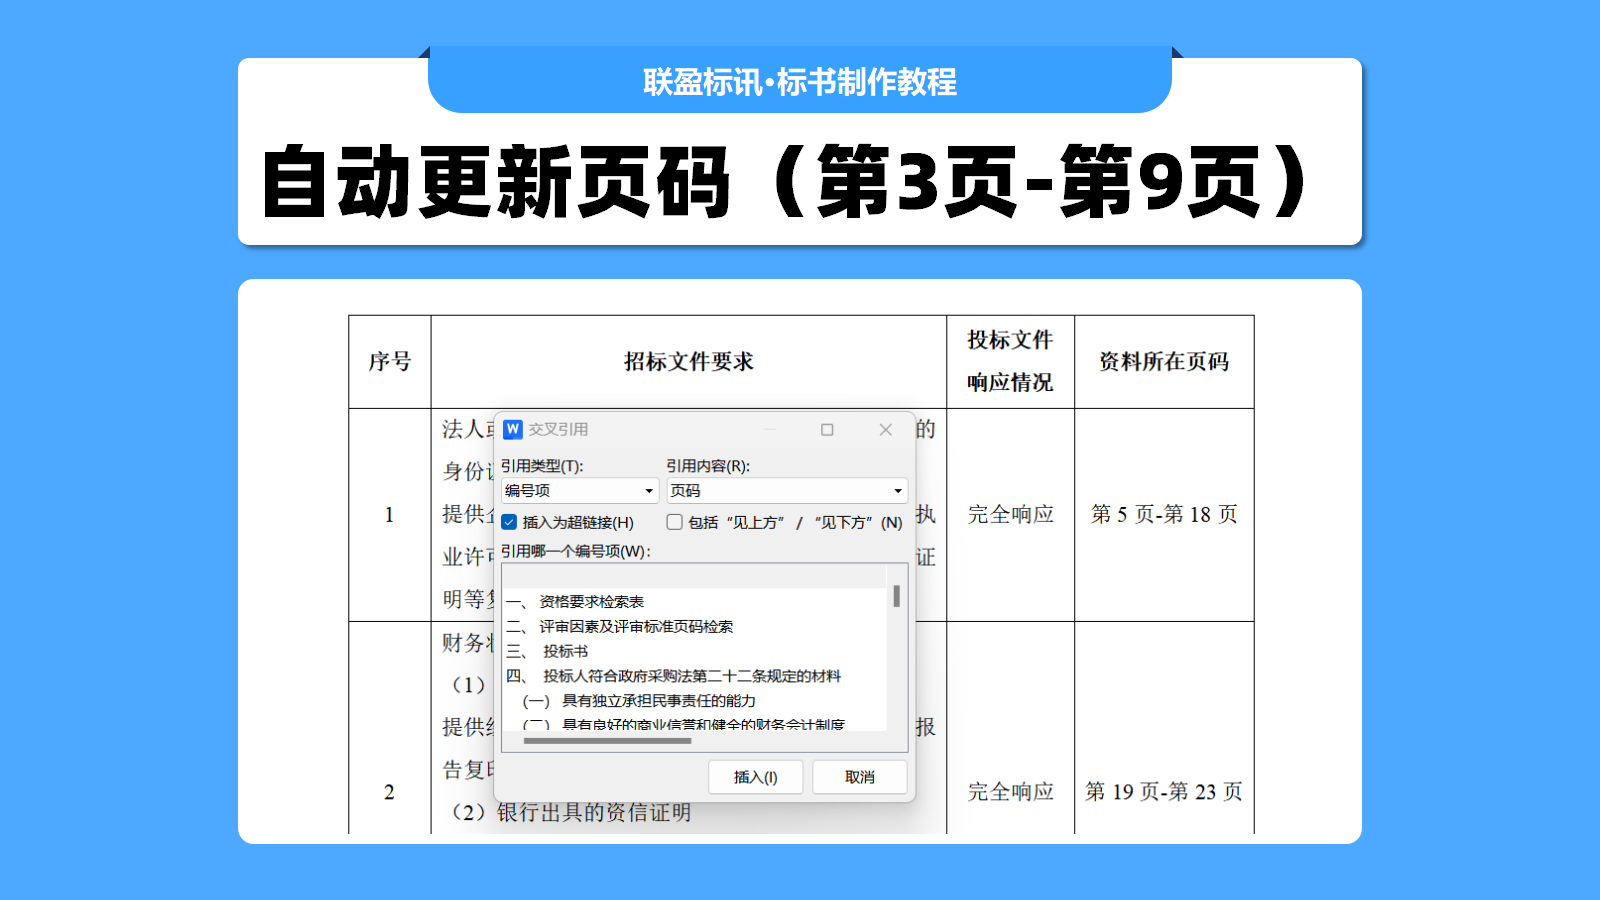Click the WPS icon in the 交叉引用 title bar
The image size is (1600, 900).
click(x=513, y=429)
